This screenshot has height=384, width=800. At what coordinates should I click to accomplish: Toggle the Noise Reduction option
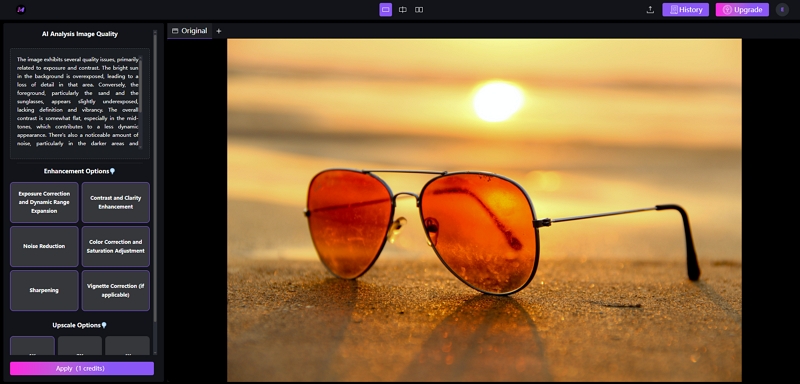44,246
